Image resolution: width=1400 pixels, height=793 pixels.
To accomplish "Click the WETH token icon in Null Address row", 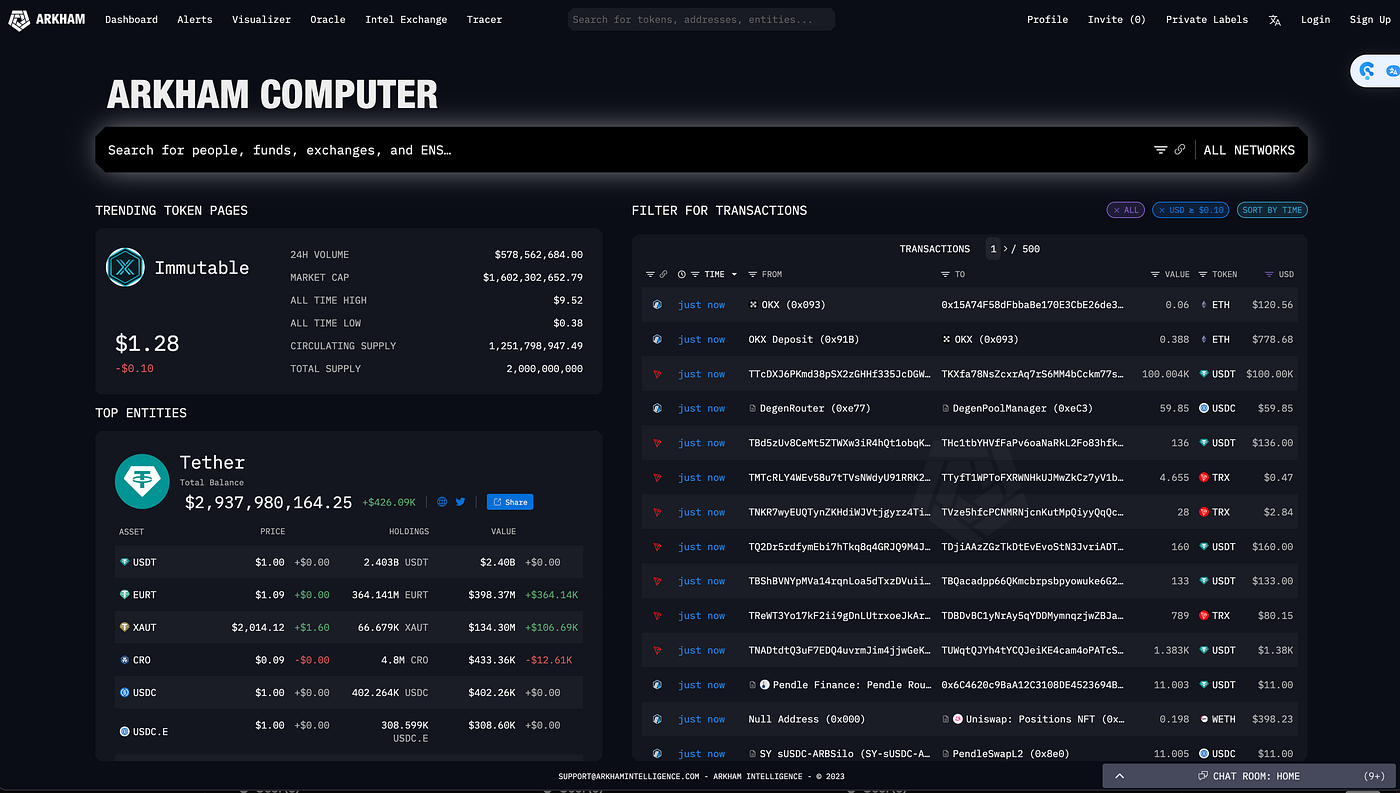I will click(1204, 719).
